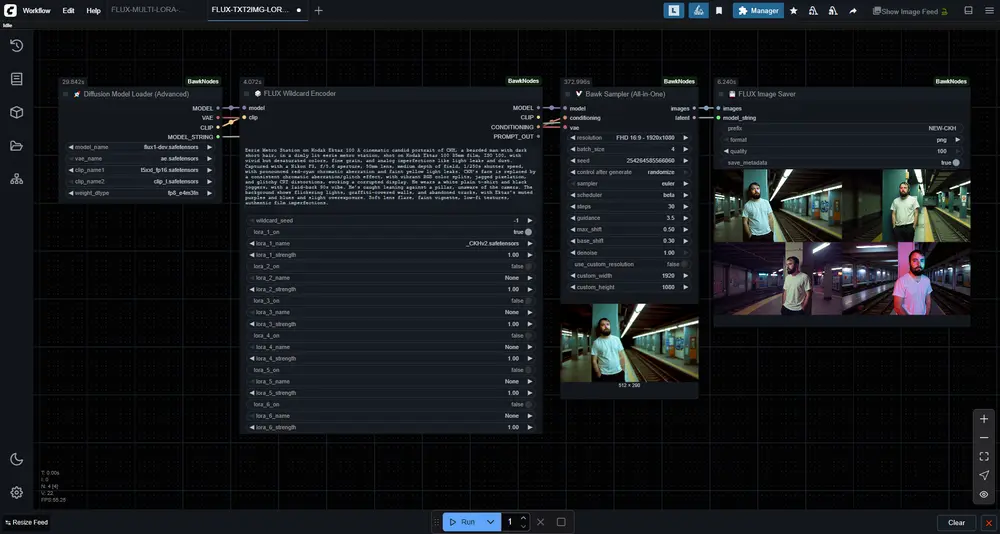Screen dimensions: 1000x534
Task: Open the node library cube icon
Action: click(16, 112)
